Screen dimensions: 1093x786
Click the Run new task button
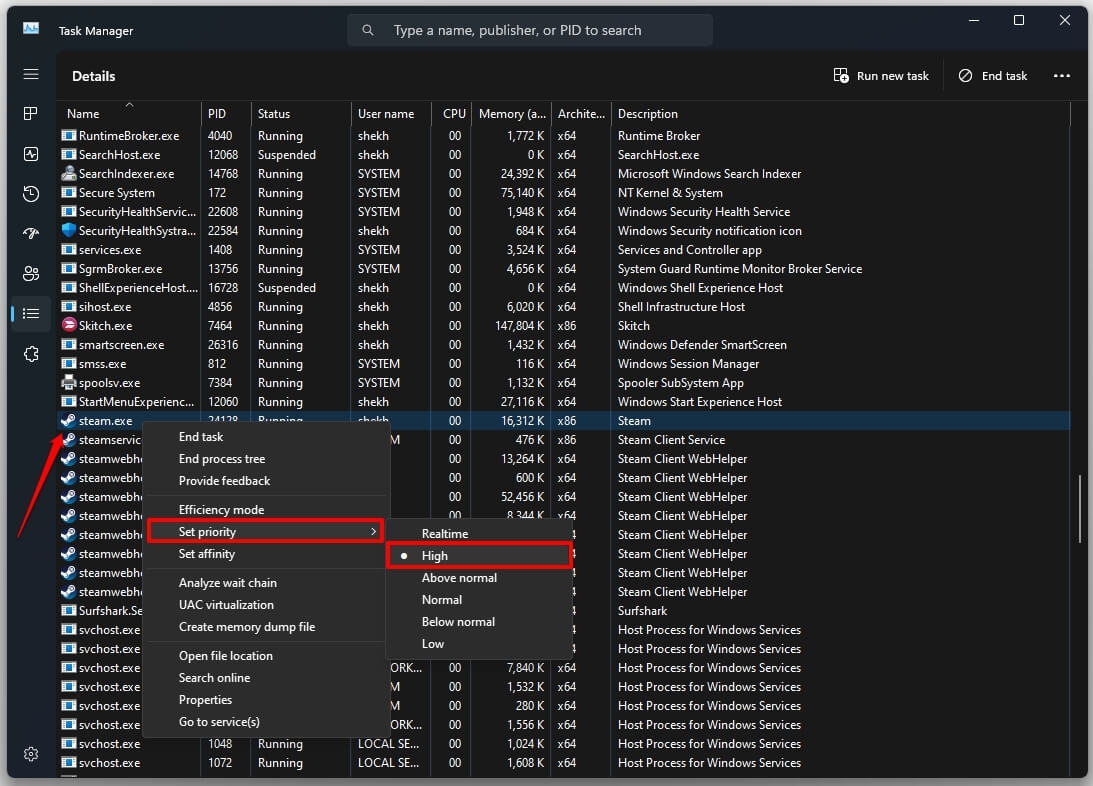[881, 76]
